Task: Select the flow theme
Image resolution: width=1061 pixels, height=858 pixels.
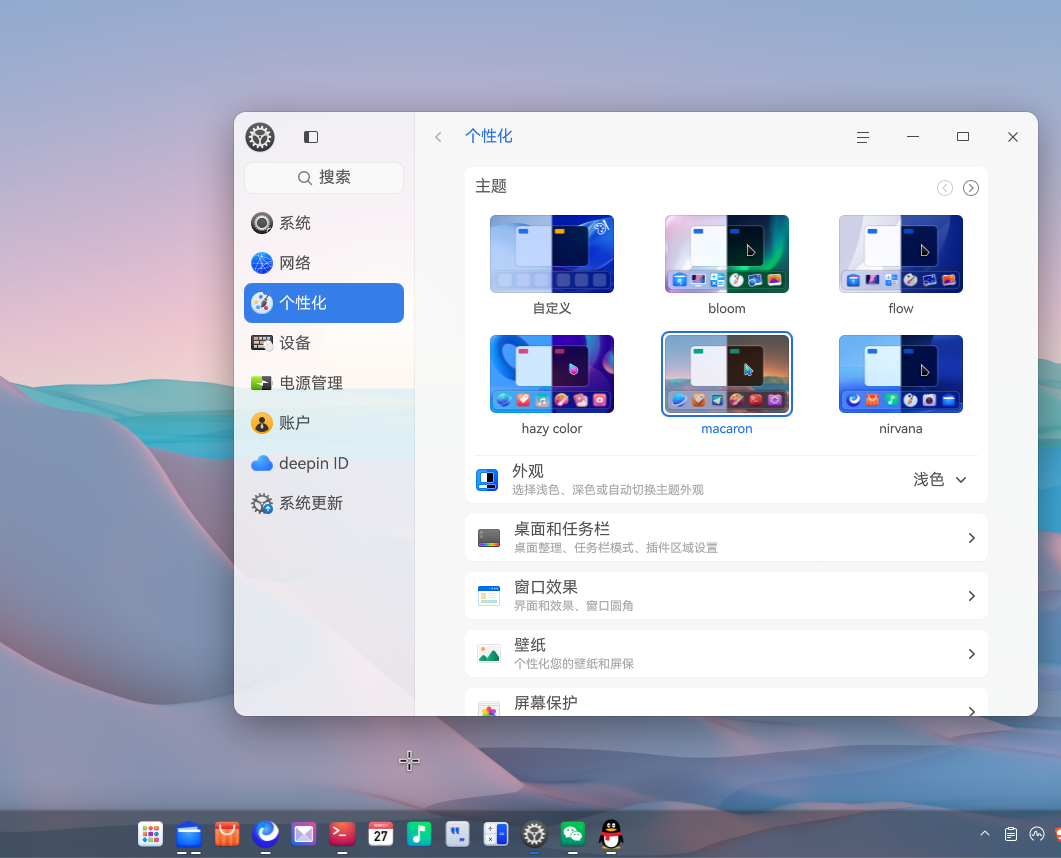Action: (901, 254)
